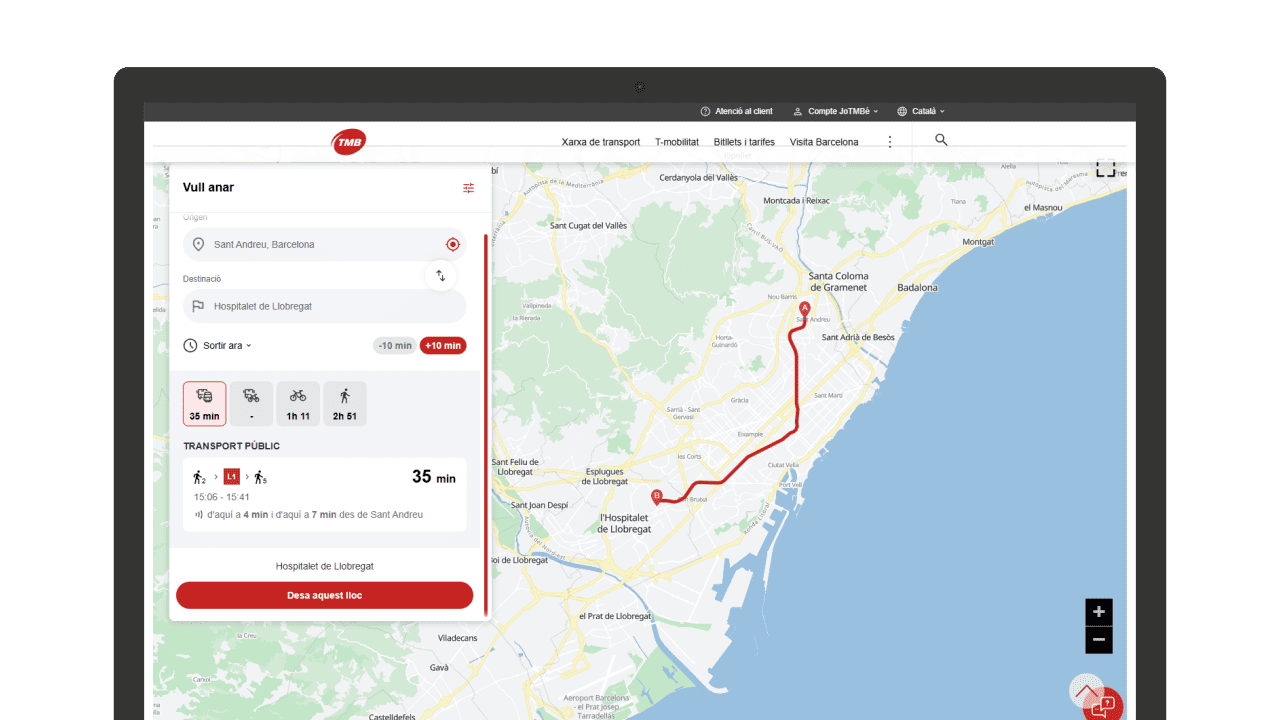This screenshot has width=1280, height=720.
Task: Click el Prat de Llobregat map label
Action: point(615,616)
